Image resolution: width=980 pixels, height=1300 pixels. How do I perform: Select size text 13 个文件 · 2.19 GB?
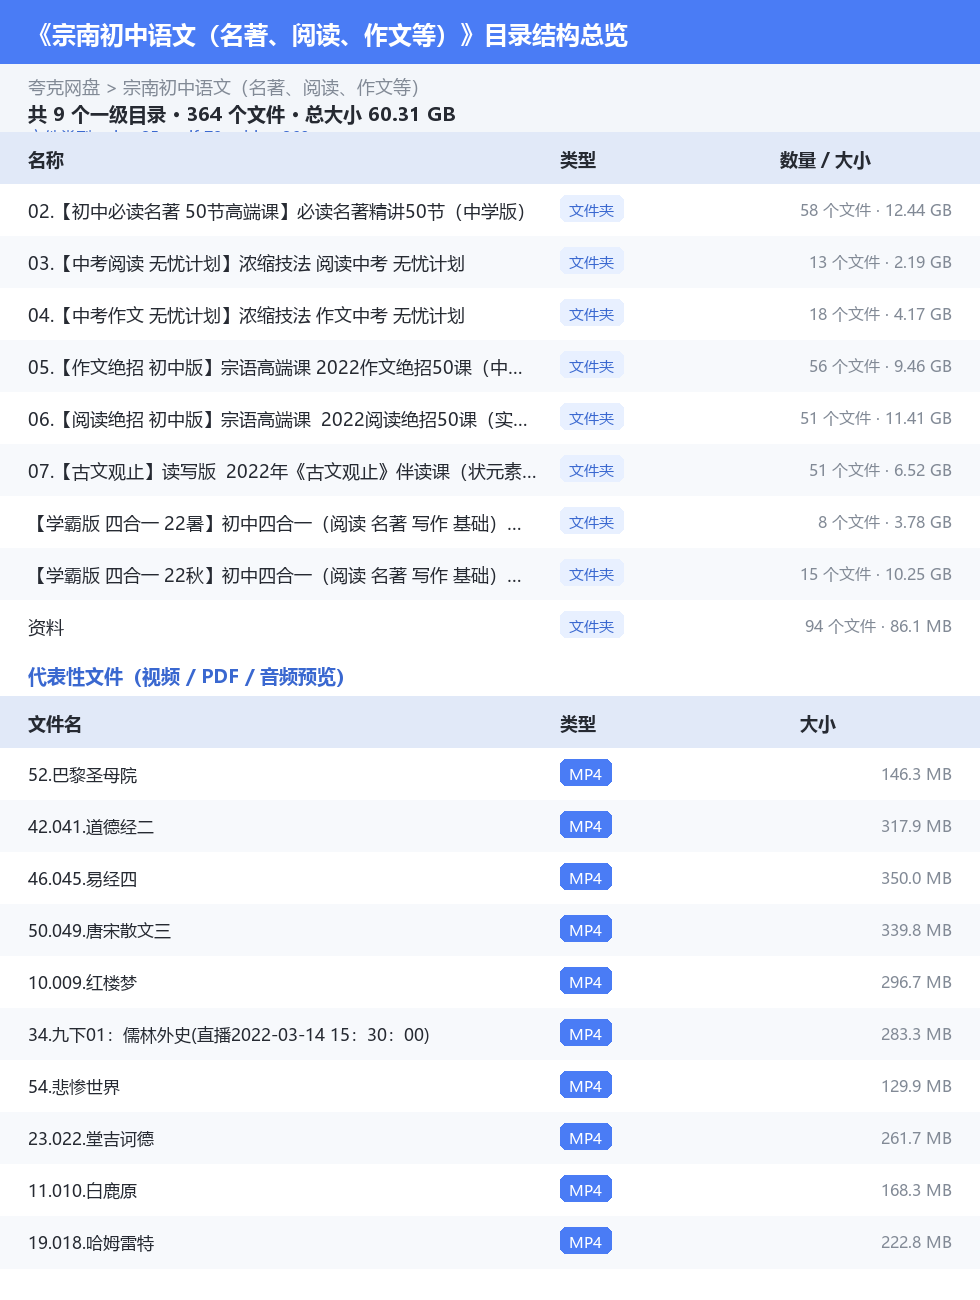[x=880, y=262]
